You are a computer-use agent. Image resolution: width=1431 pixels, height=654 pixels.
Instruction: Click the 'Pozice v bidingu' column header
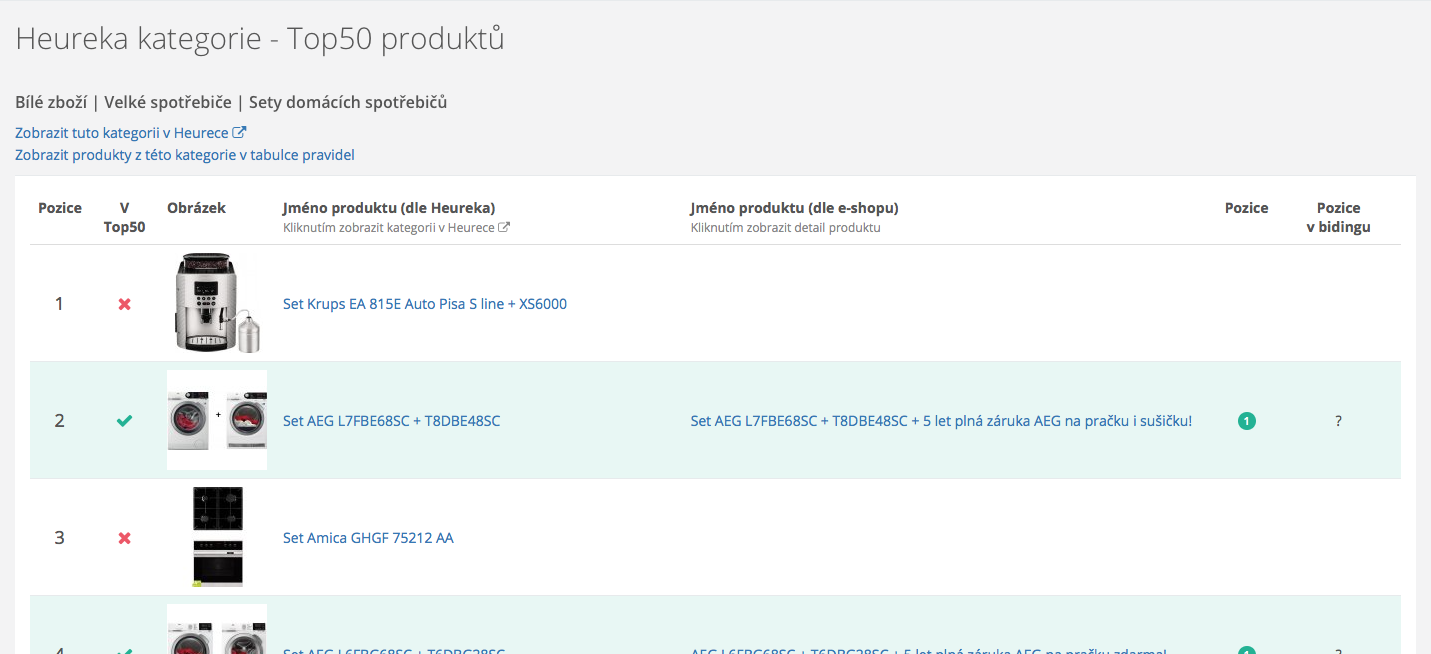1338,217
